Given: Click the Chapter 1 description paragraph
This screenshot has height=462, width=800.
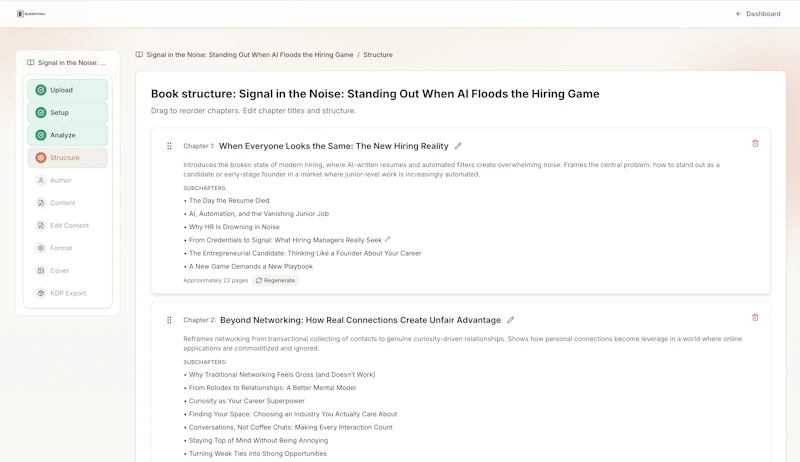Looking at the screenshot, I should tap(452, 169).
